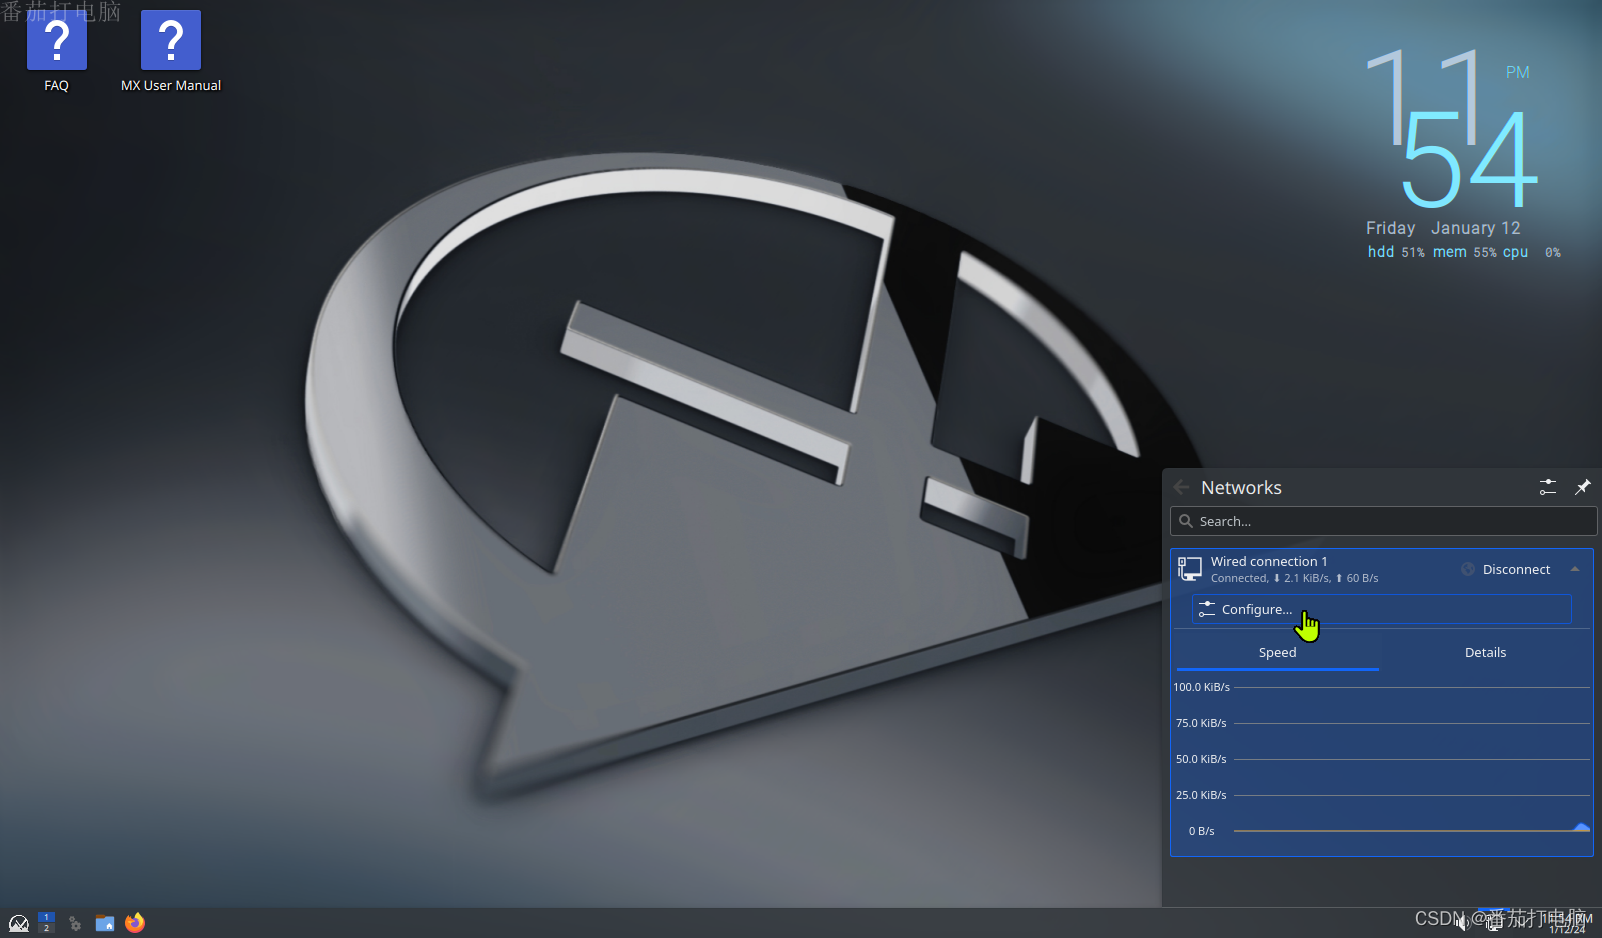Open the MX application launcher menu

pyautogui.click(x=19, y=923)
